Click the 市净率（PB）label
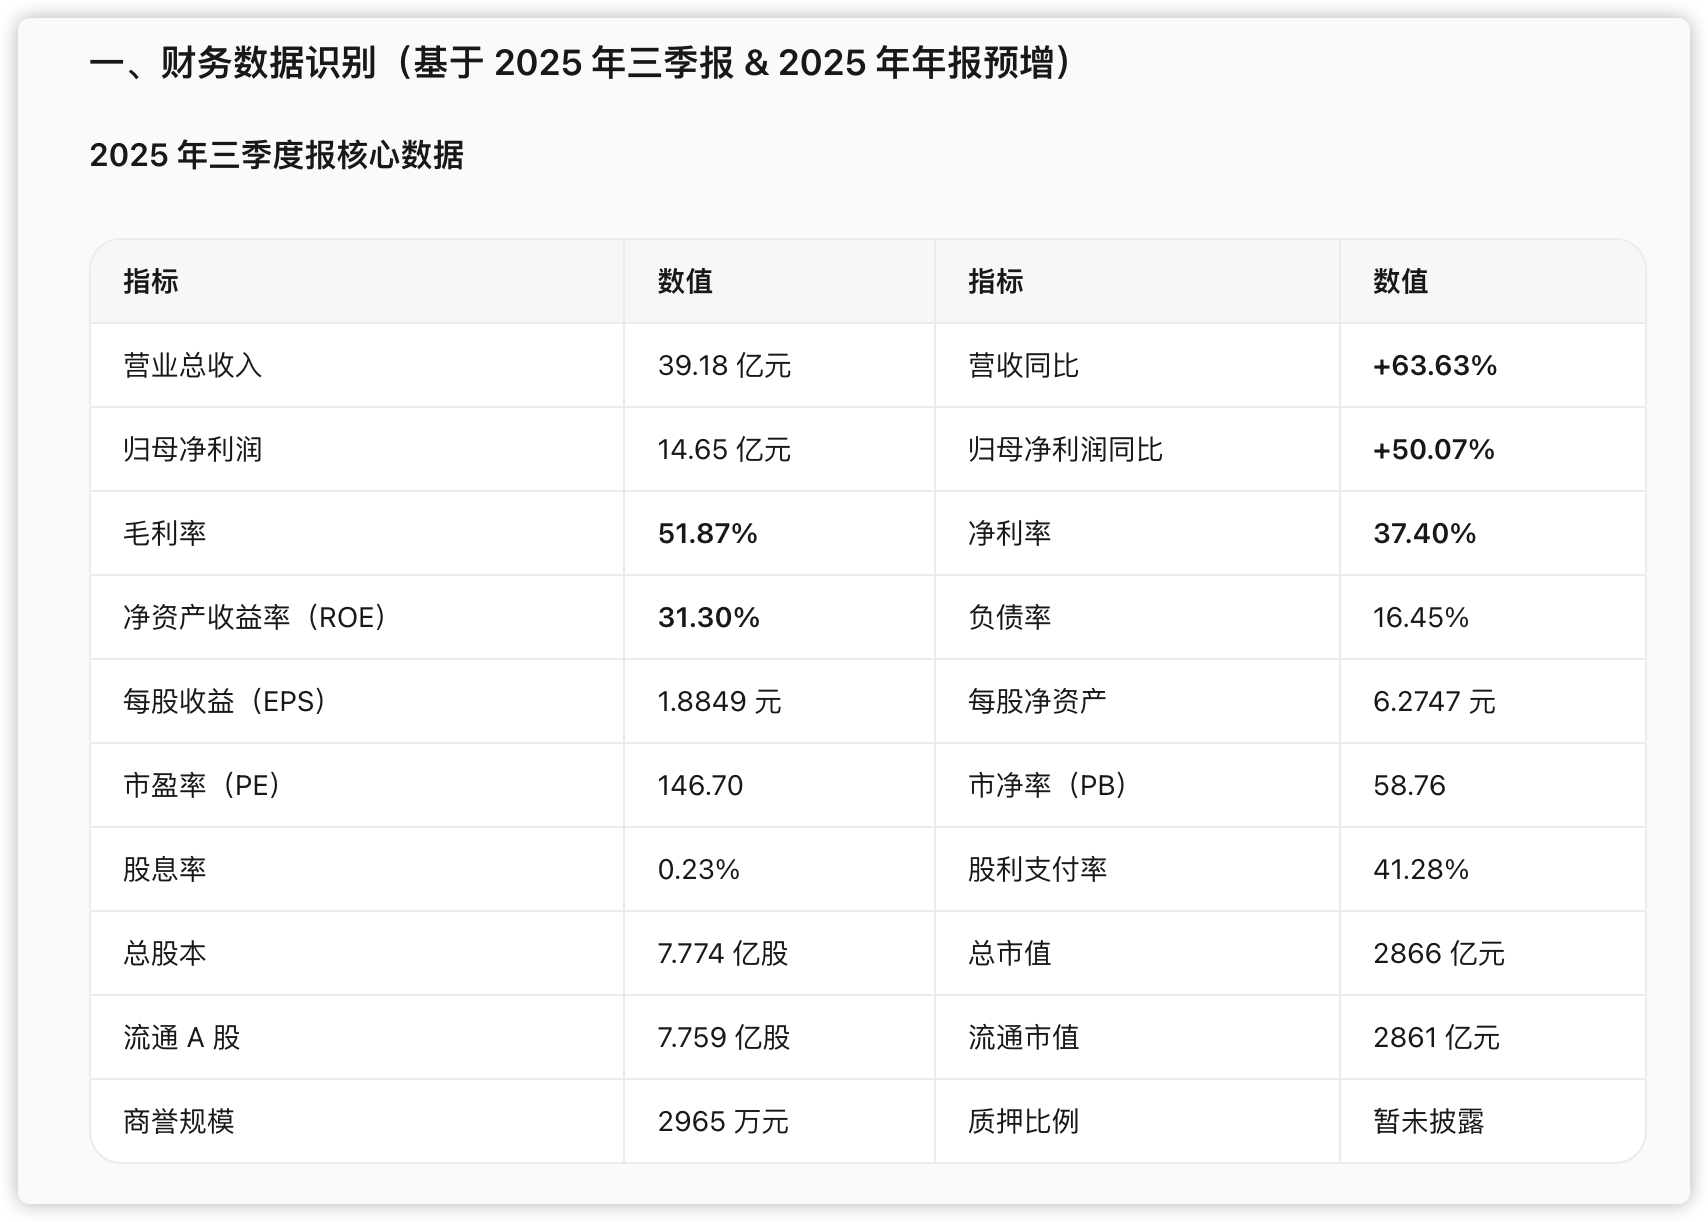 (x=1049, y=785)
